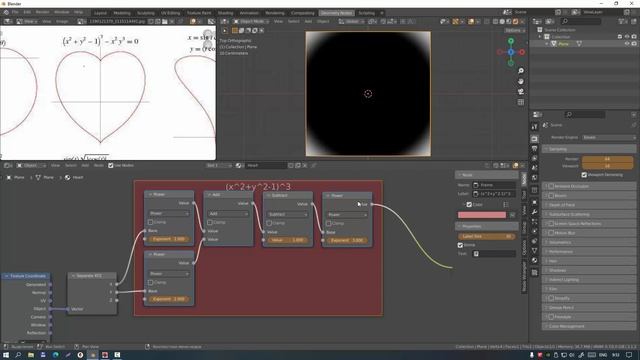
Task: Open the Windows Start menu
Action: coord(6,355)
